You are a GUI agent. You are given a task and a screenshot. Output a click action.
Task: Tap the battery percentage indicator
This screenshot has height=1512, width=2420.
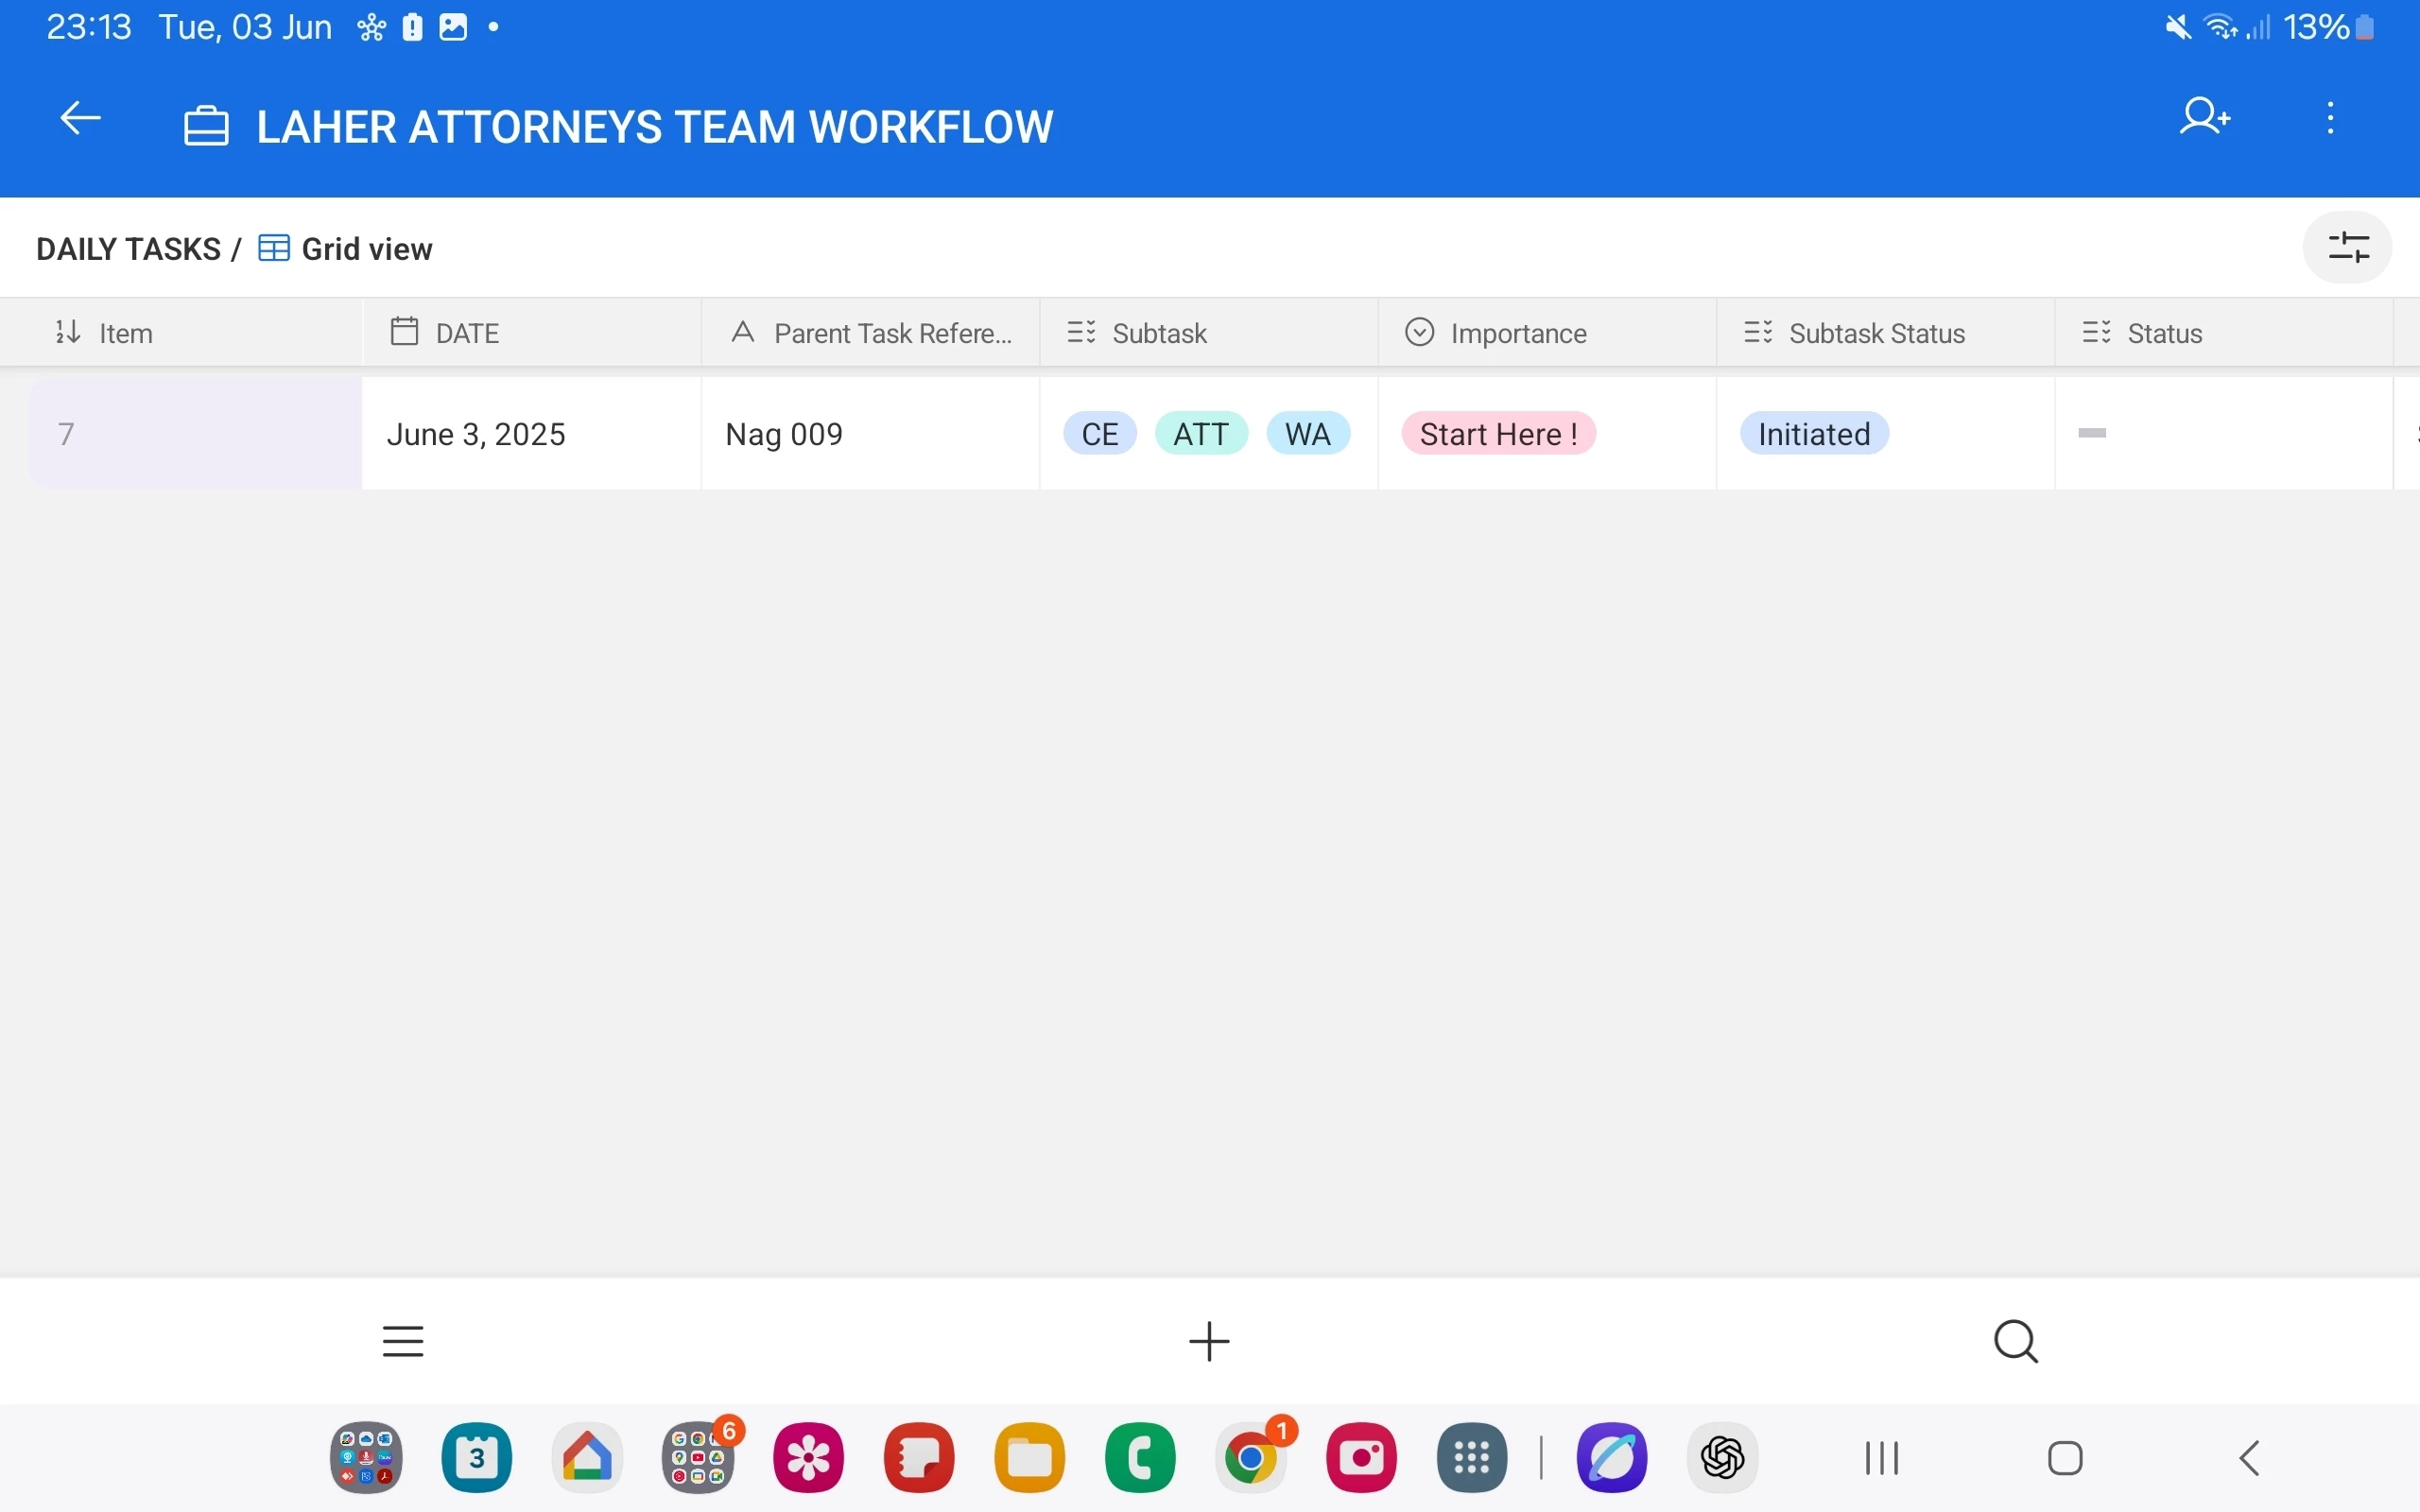pyautogui.click(x=2316, y=27)
